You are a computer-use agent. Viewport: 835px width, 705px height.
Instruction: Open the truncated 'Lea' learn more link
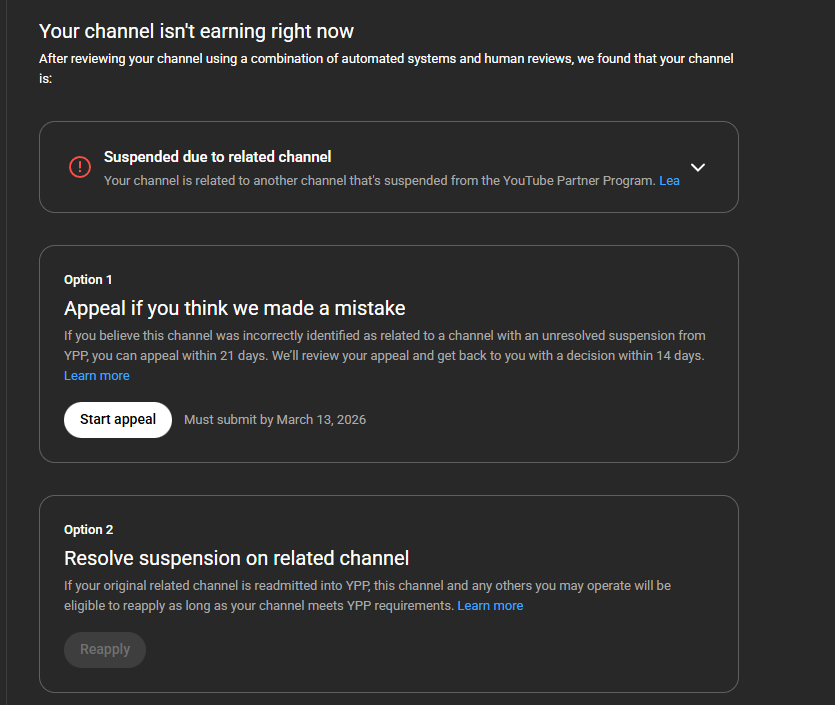coord(669,181)
